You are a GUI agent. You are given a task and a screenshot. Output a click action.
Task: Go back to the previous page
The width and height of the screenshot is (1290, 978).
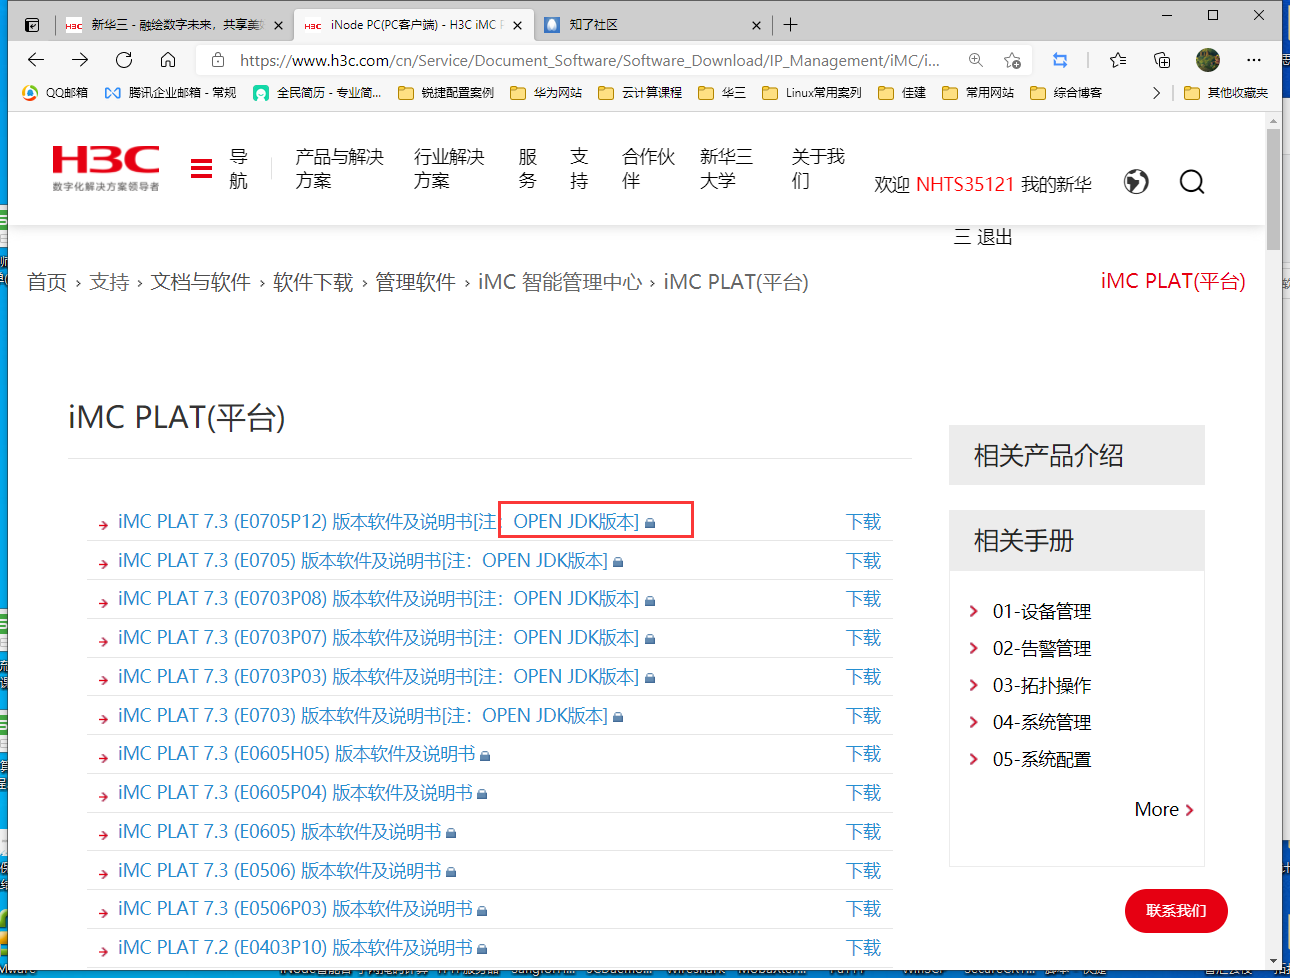point(36,60)
